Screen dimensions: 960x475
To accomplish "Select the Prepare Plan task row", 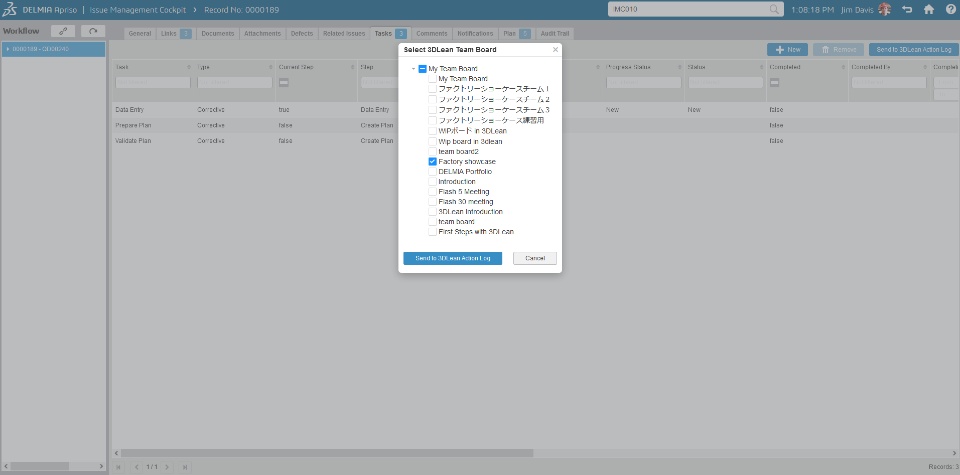I will click(534, 125).
